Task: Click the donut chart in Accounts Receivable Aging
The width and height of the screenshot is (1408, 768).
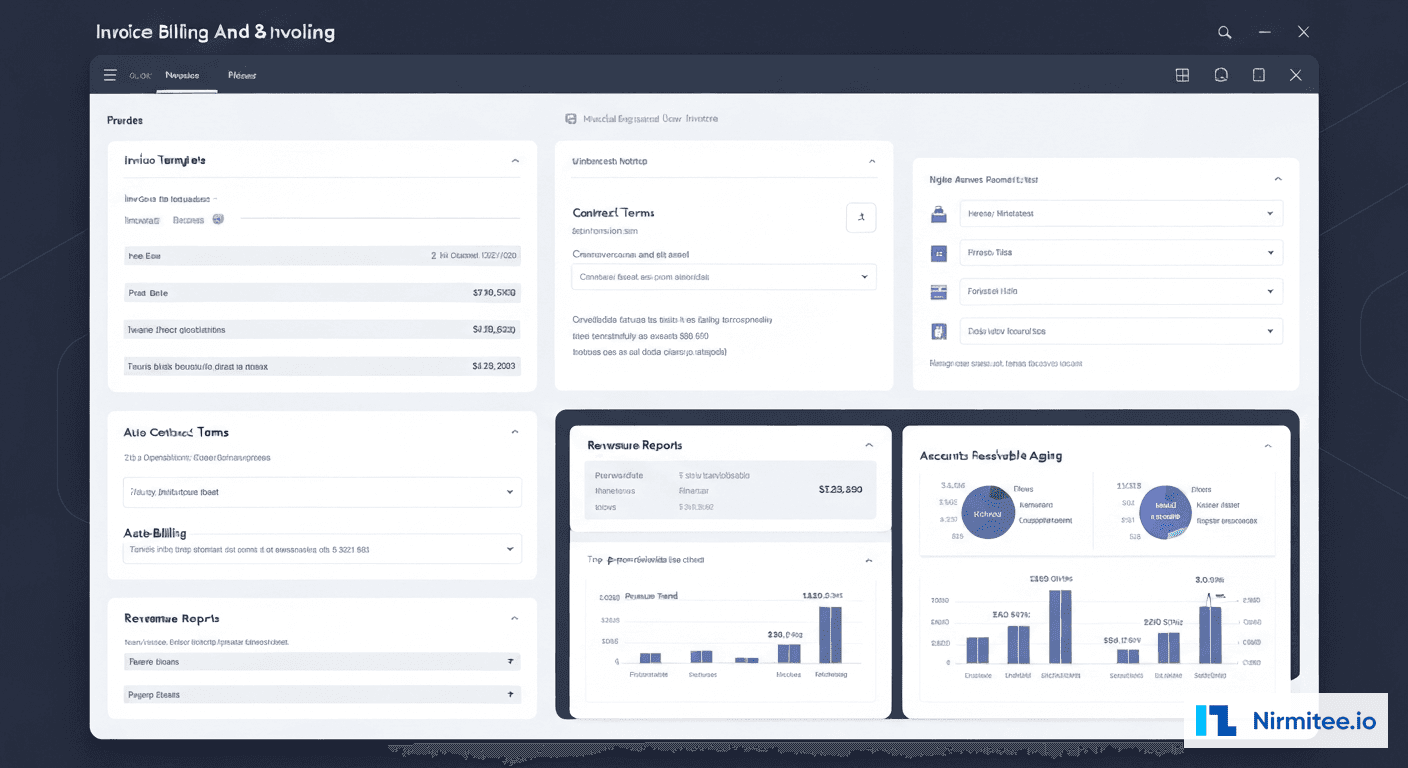Action: pos(989,512)
